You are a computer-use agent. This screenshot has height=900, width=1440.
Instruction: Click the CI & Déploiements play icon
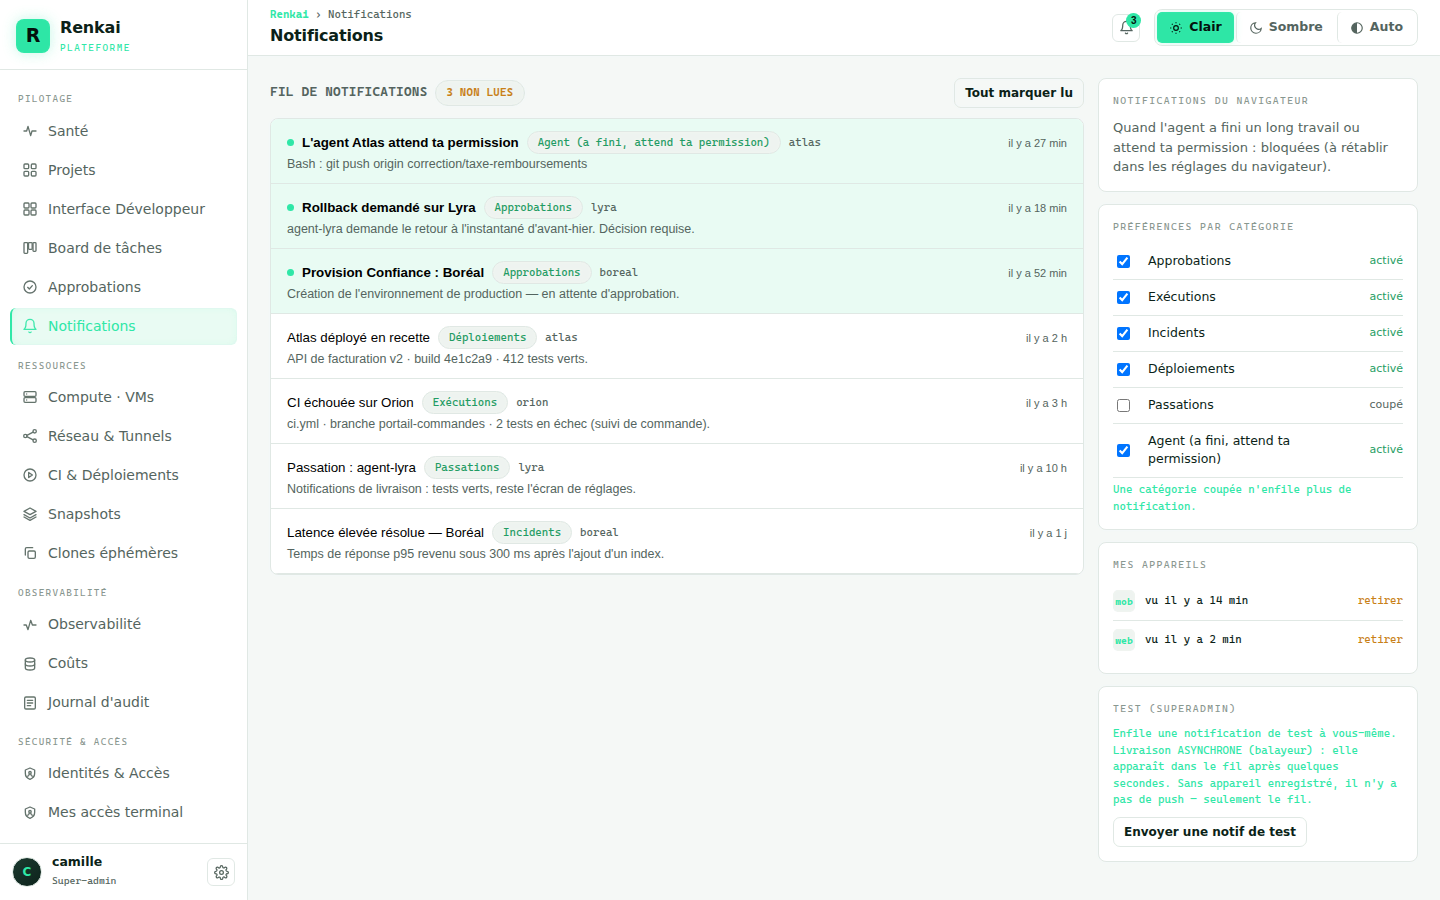(30, 475)
